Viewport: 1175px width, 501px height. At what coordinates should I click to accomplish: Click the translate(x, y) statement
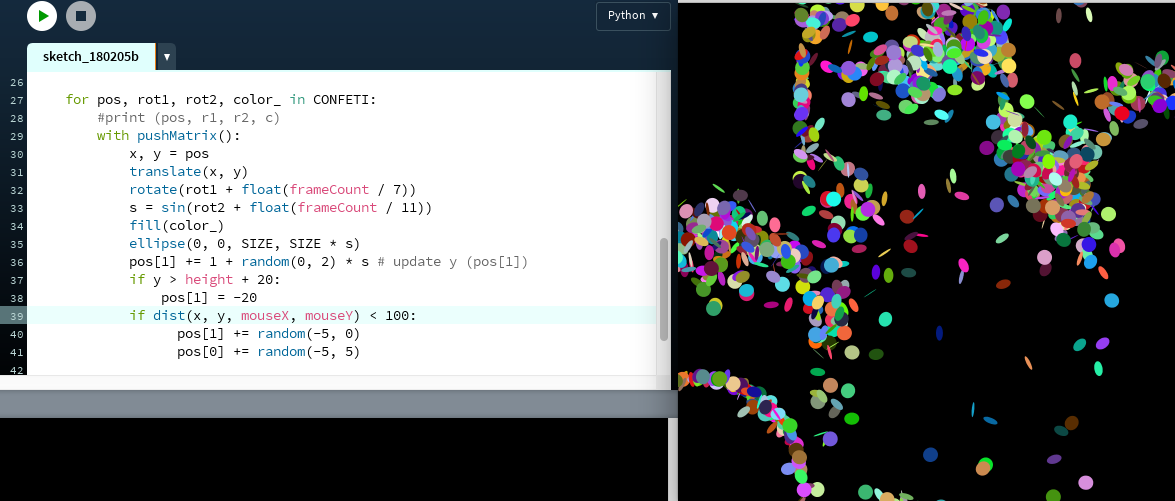point(188,172)
